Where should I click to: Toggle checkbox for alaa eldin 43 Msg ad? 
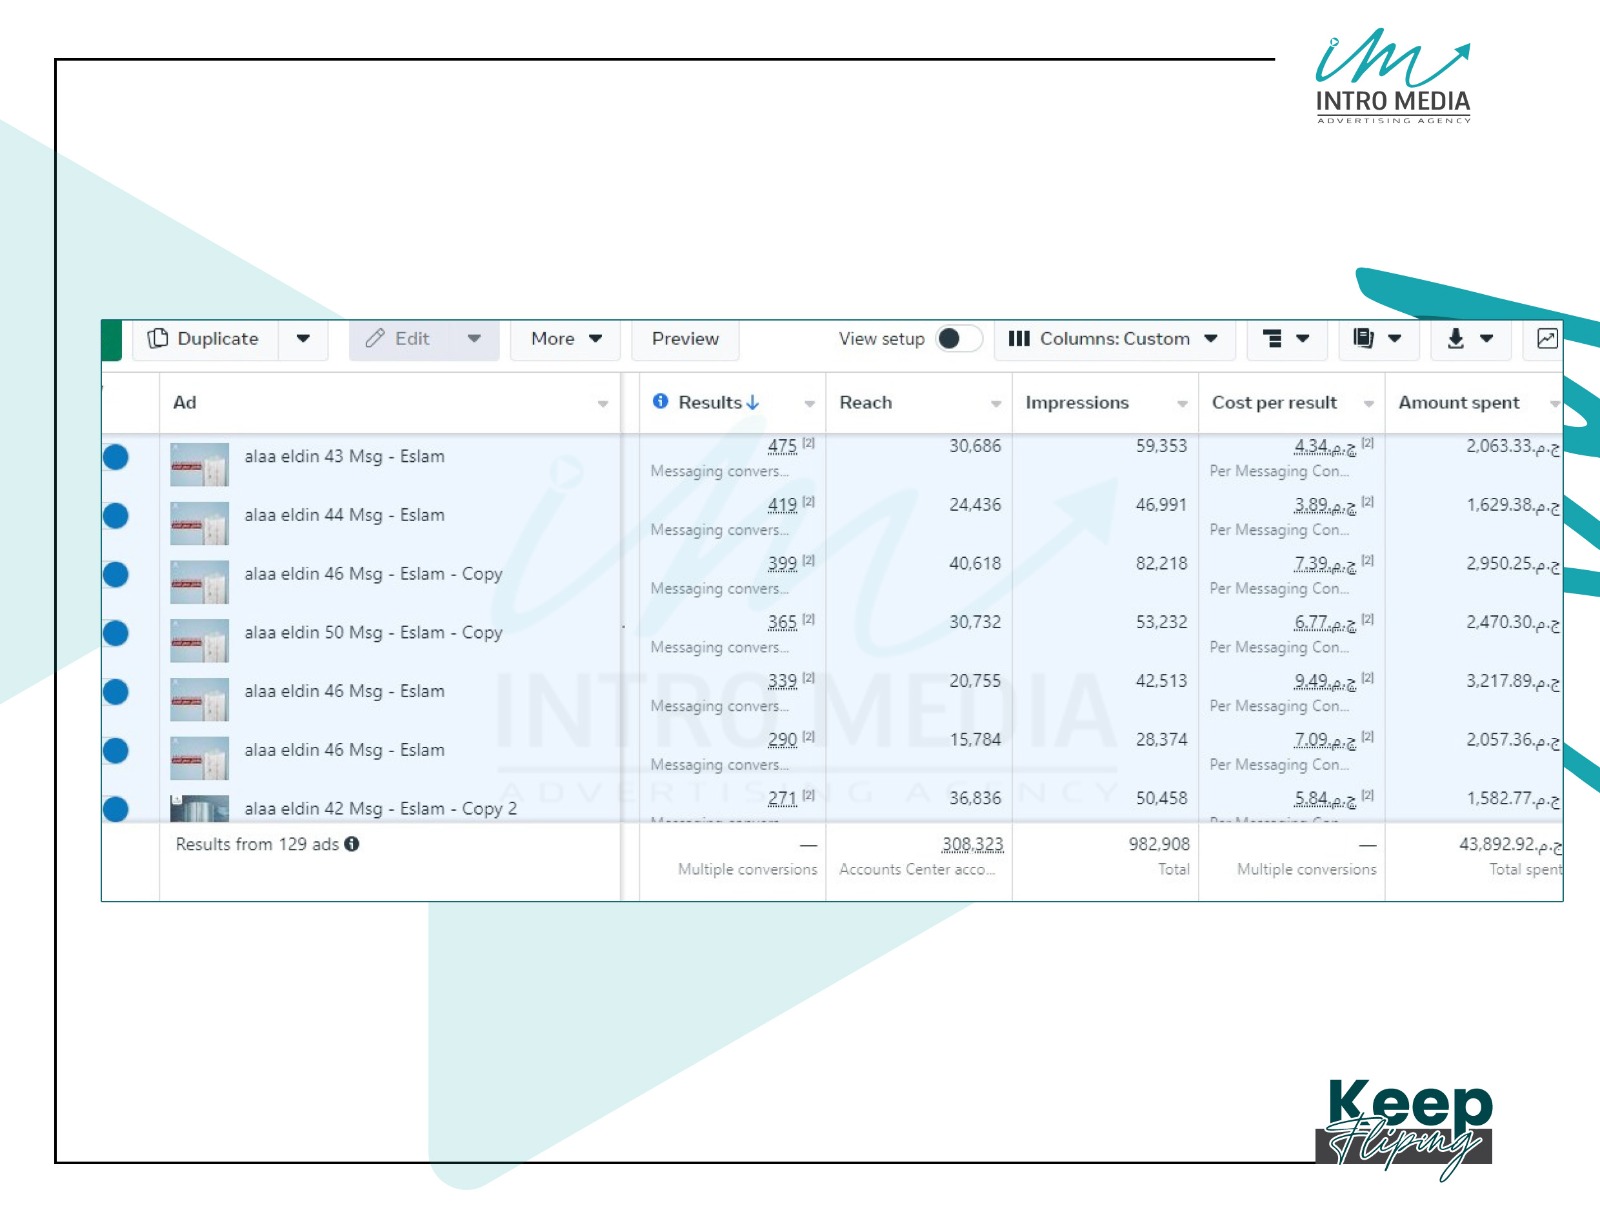(x=116, y=457)
